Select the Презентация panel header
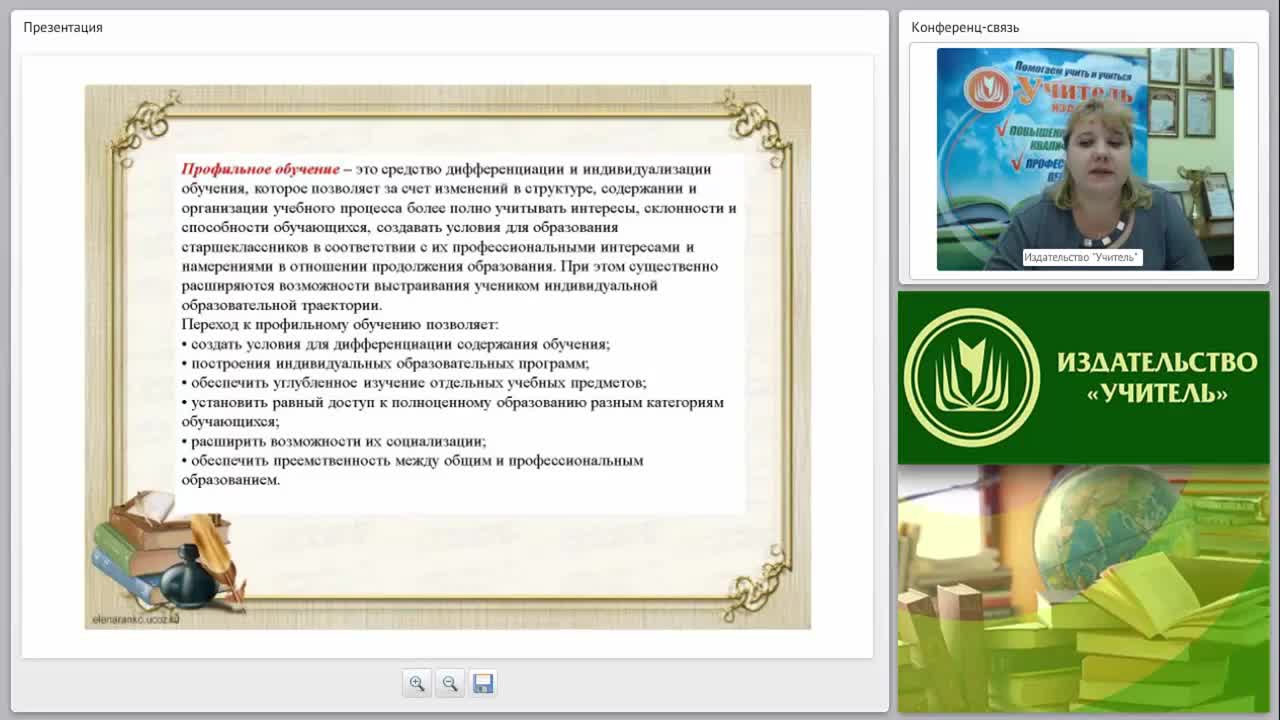 pyautogui.click(x=63, y=27)
